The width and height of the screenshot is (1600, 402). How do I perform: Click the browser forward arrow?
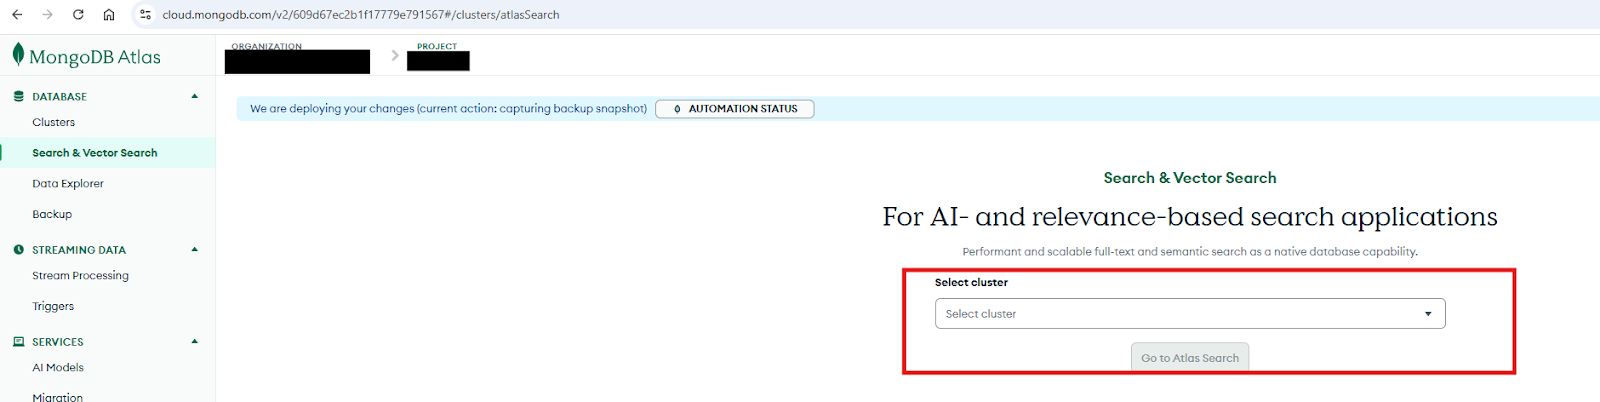coord(47,15)
